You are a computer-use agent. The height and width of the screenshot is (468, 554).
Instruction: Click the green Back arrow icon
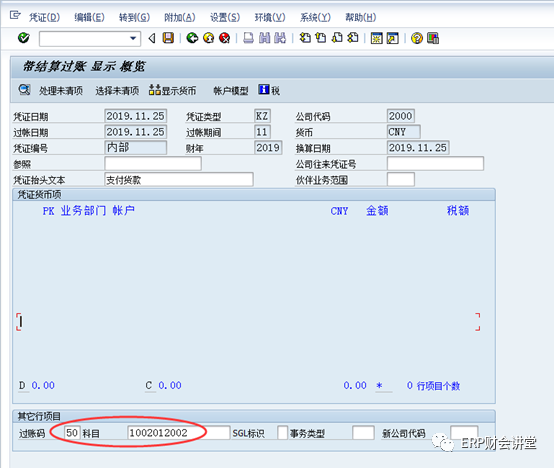point(192,38)
